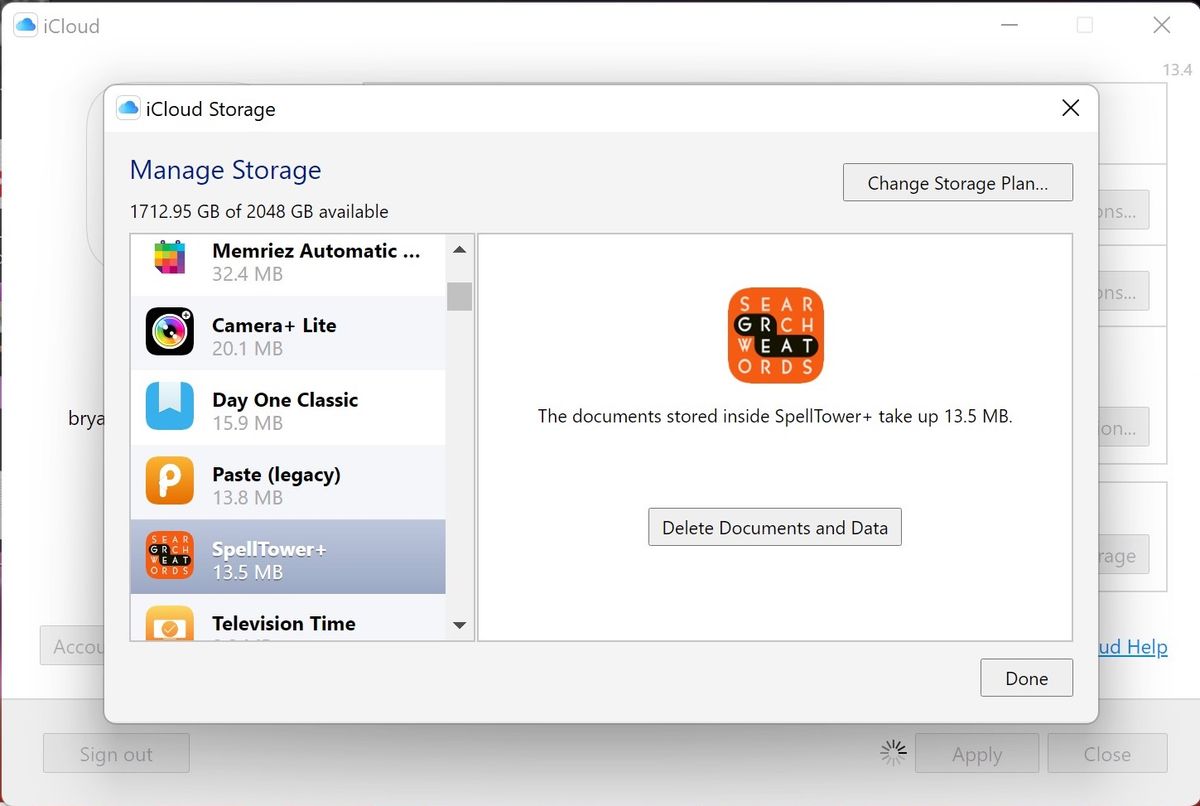This screenshot has width=1200, height=806.
Task: Click the iCloud Storage dialog cloud icon
Action: [x=128, y=108]
